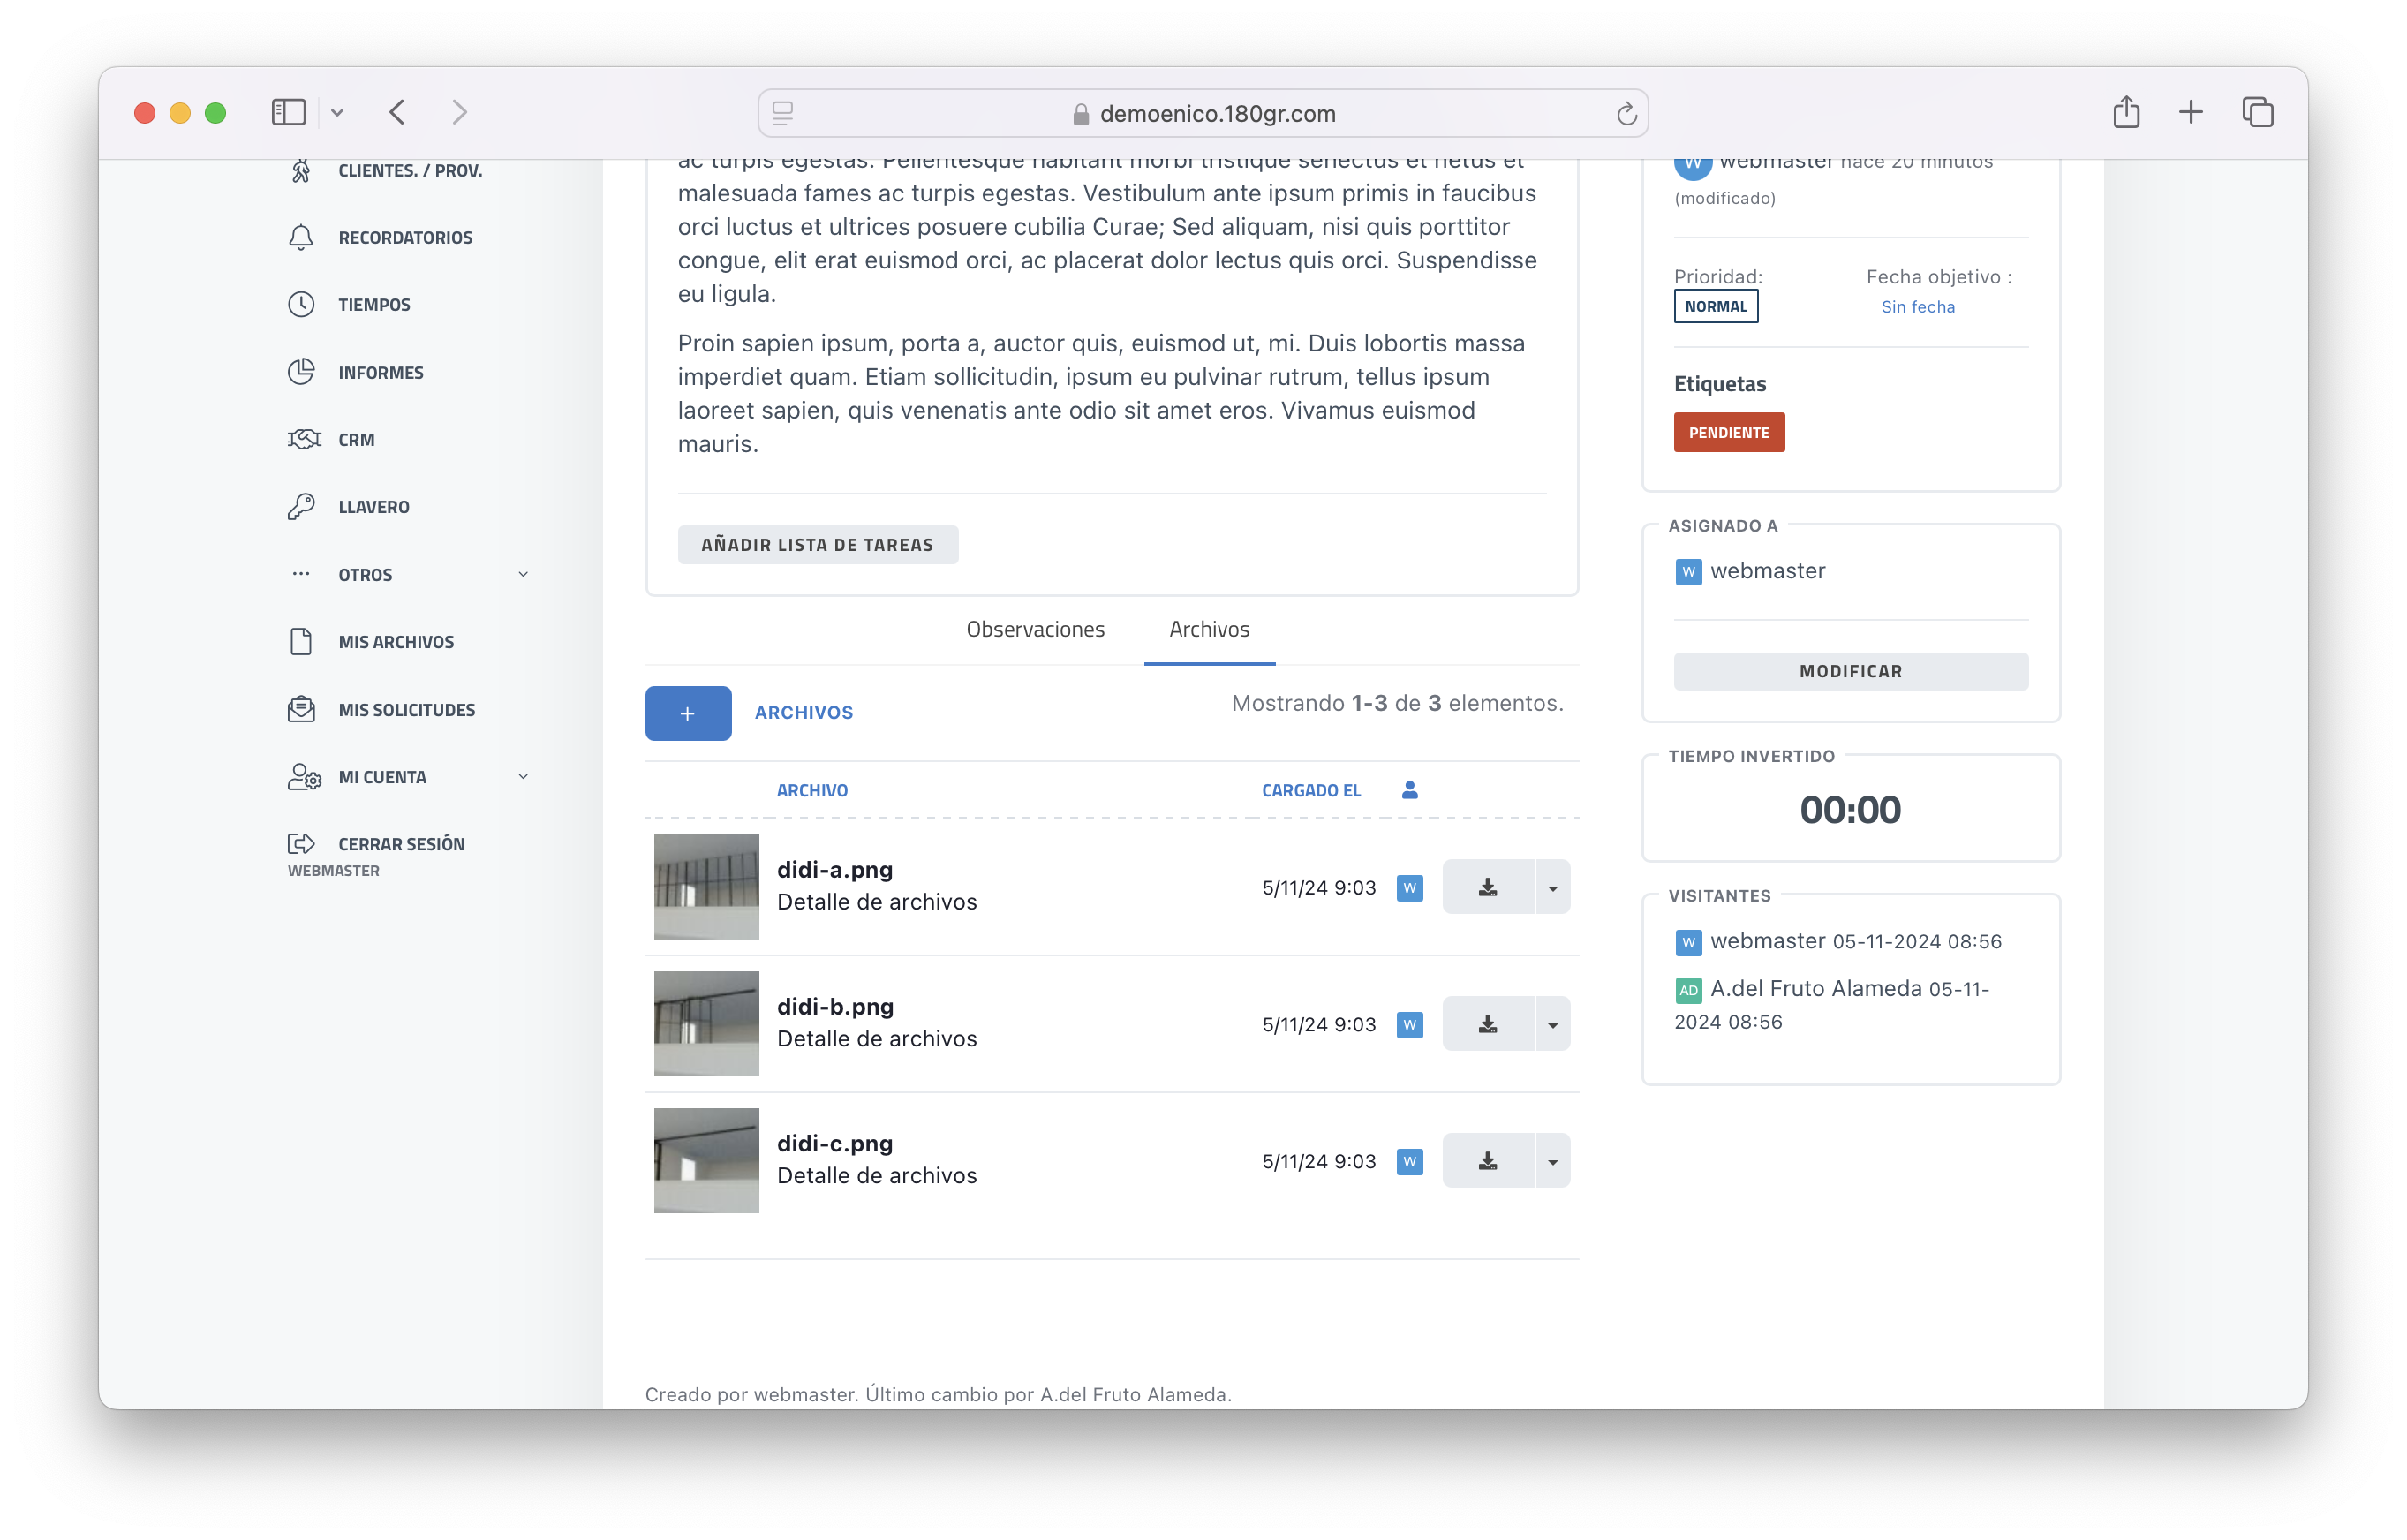Click the red Pendiente tag

point(1728,432)
